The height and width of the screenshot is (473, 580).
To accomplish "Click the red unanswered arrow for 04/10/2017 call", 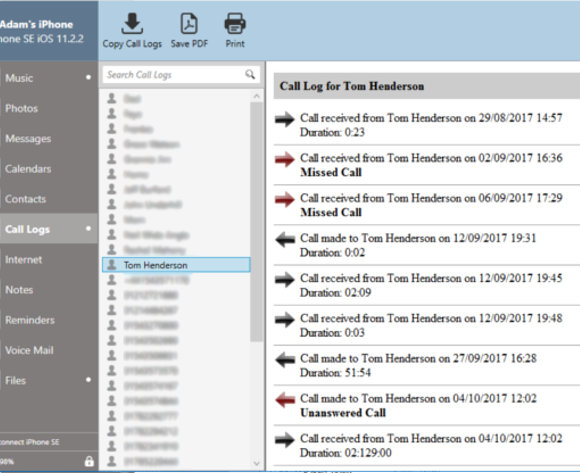I will 285,400.
